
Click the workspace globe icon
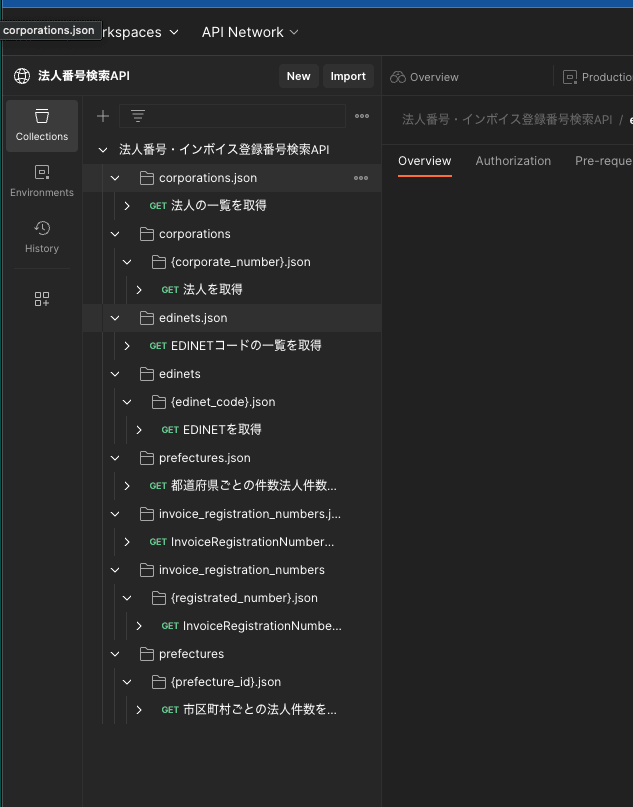coord(22,76)
